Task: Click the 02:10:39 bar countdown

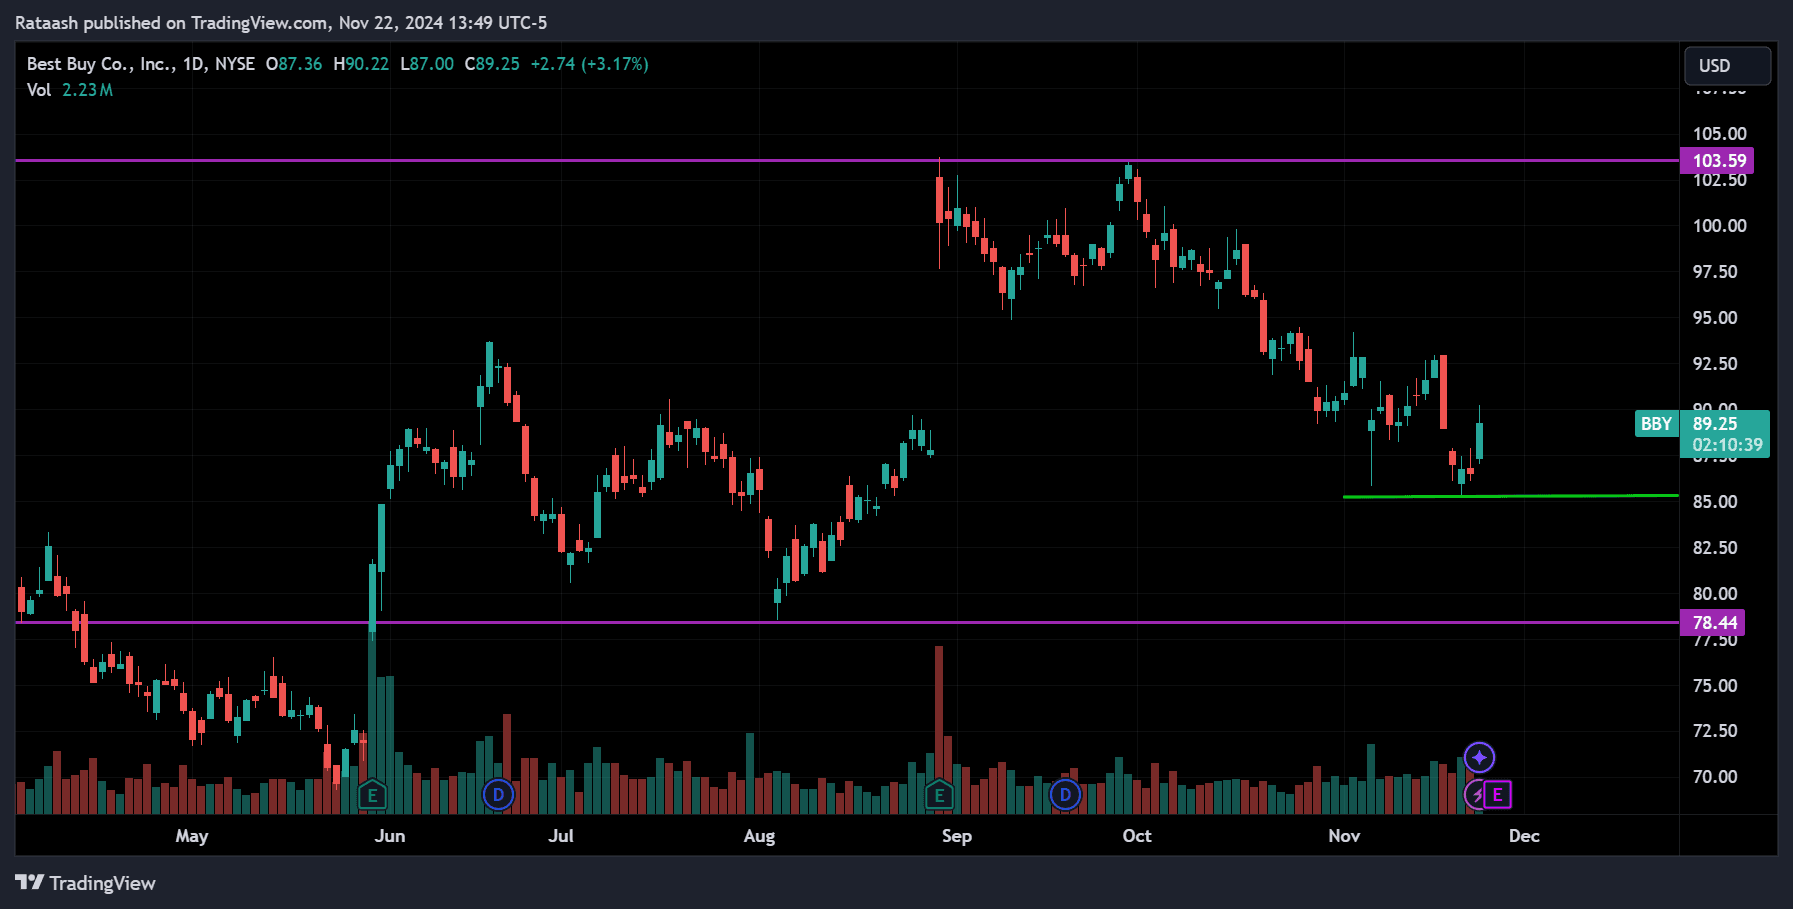Action: 1727,445
